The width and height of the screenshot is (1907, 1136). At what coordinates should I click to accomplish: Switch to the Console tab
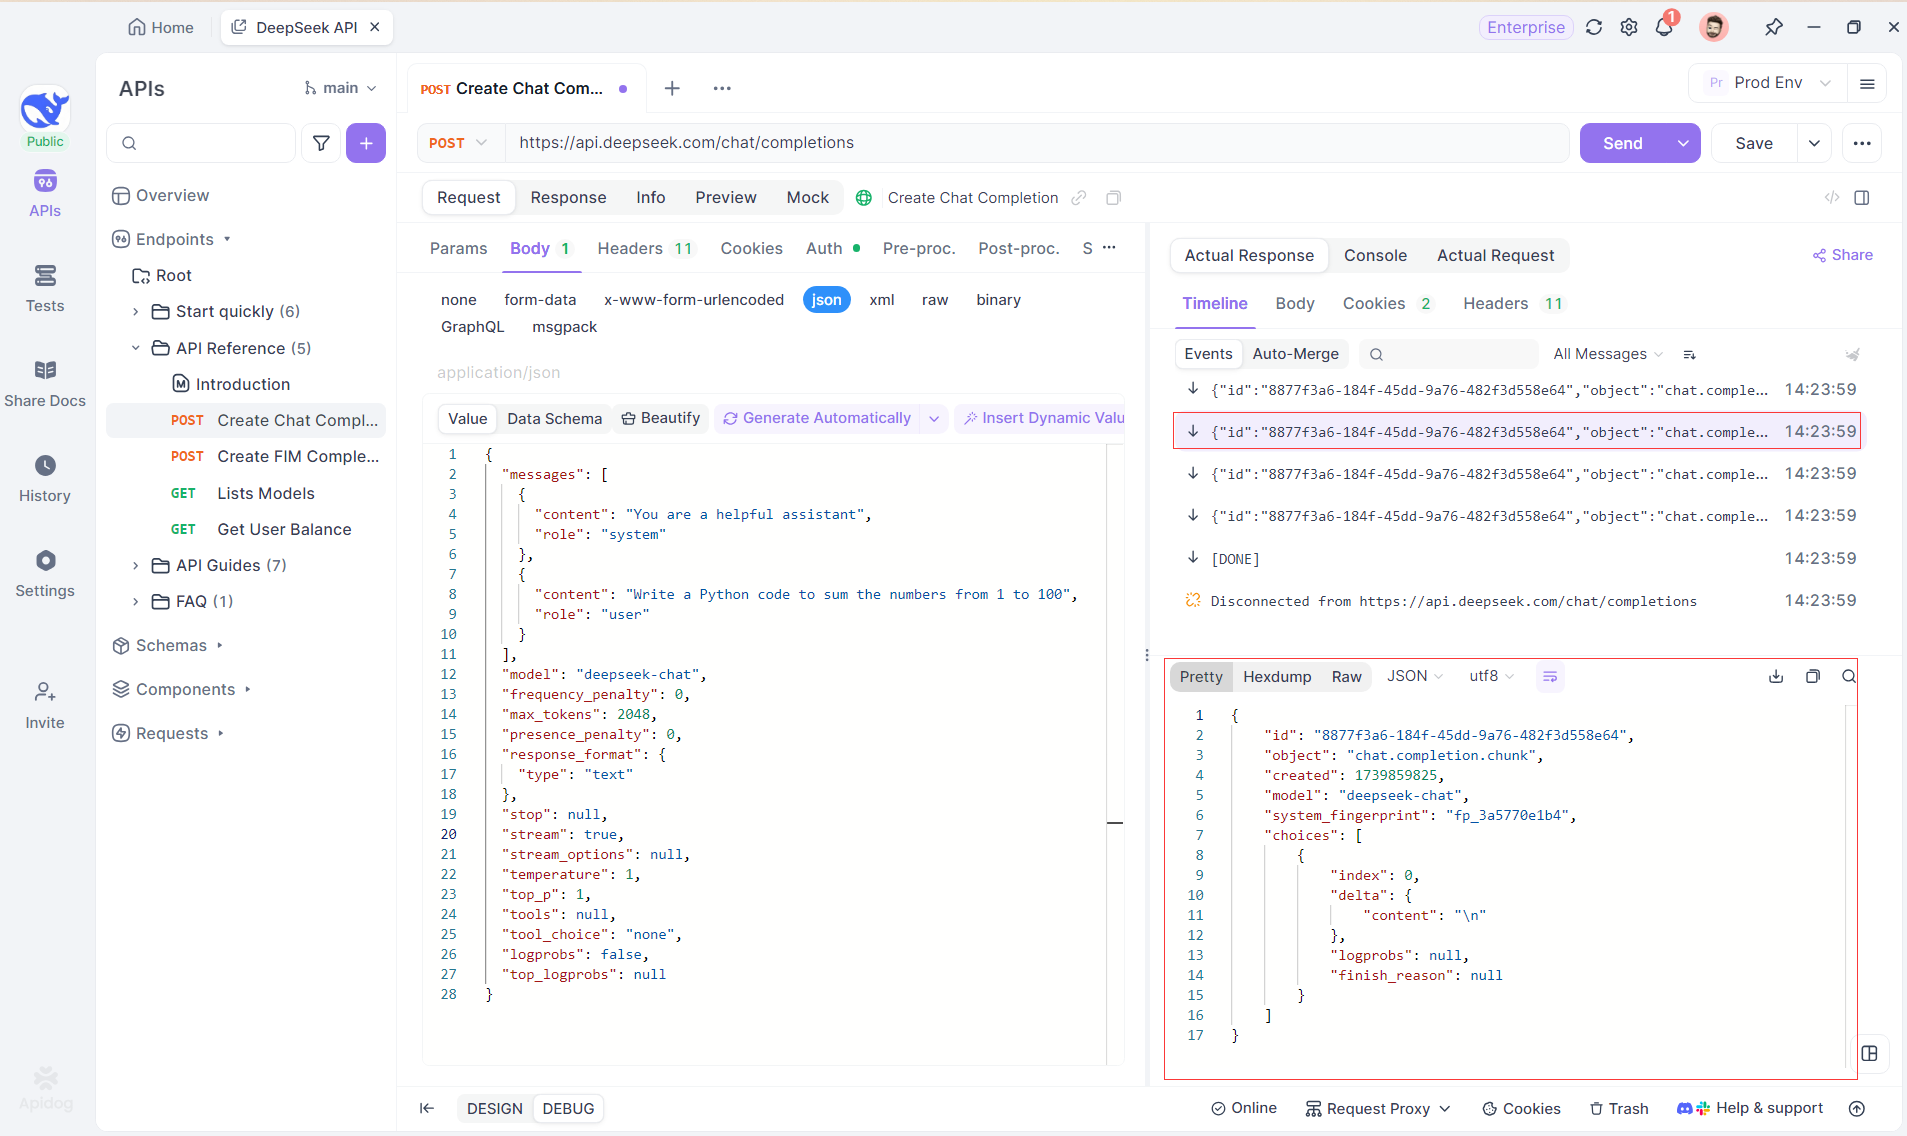click(x=1375, y=256)
